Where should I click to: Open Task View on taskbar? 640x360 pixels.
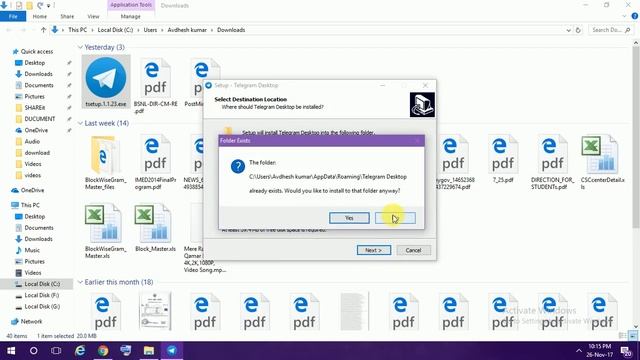[56, 351]
